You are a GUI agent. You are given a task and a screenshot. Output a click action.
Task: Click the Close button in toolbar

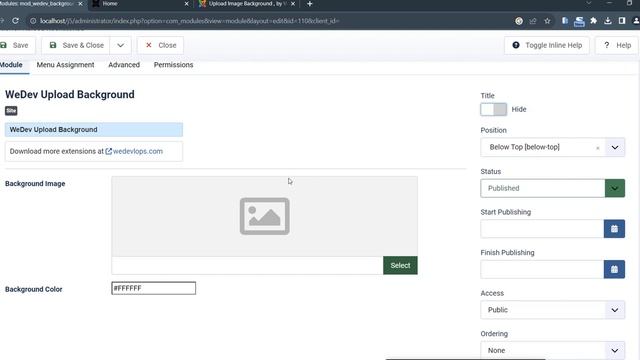[160, 45]
